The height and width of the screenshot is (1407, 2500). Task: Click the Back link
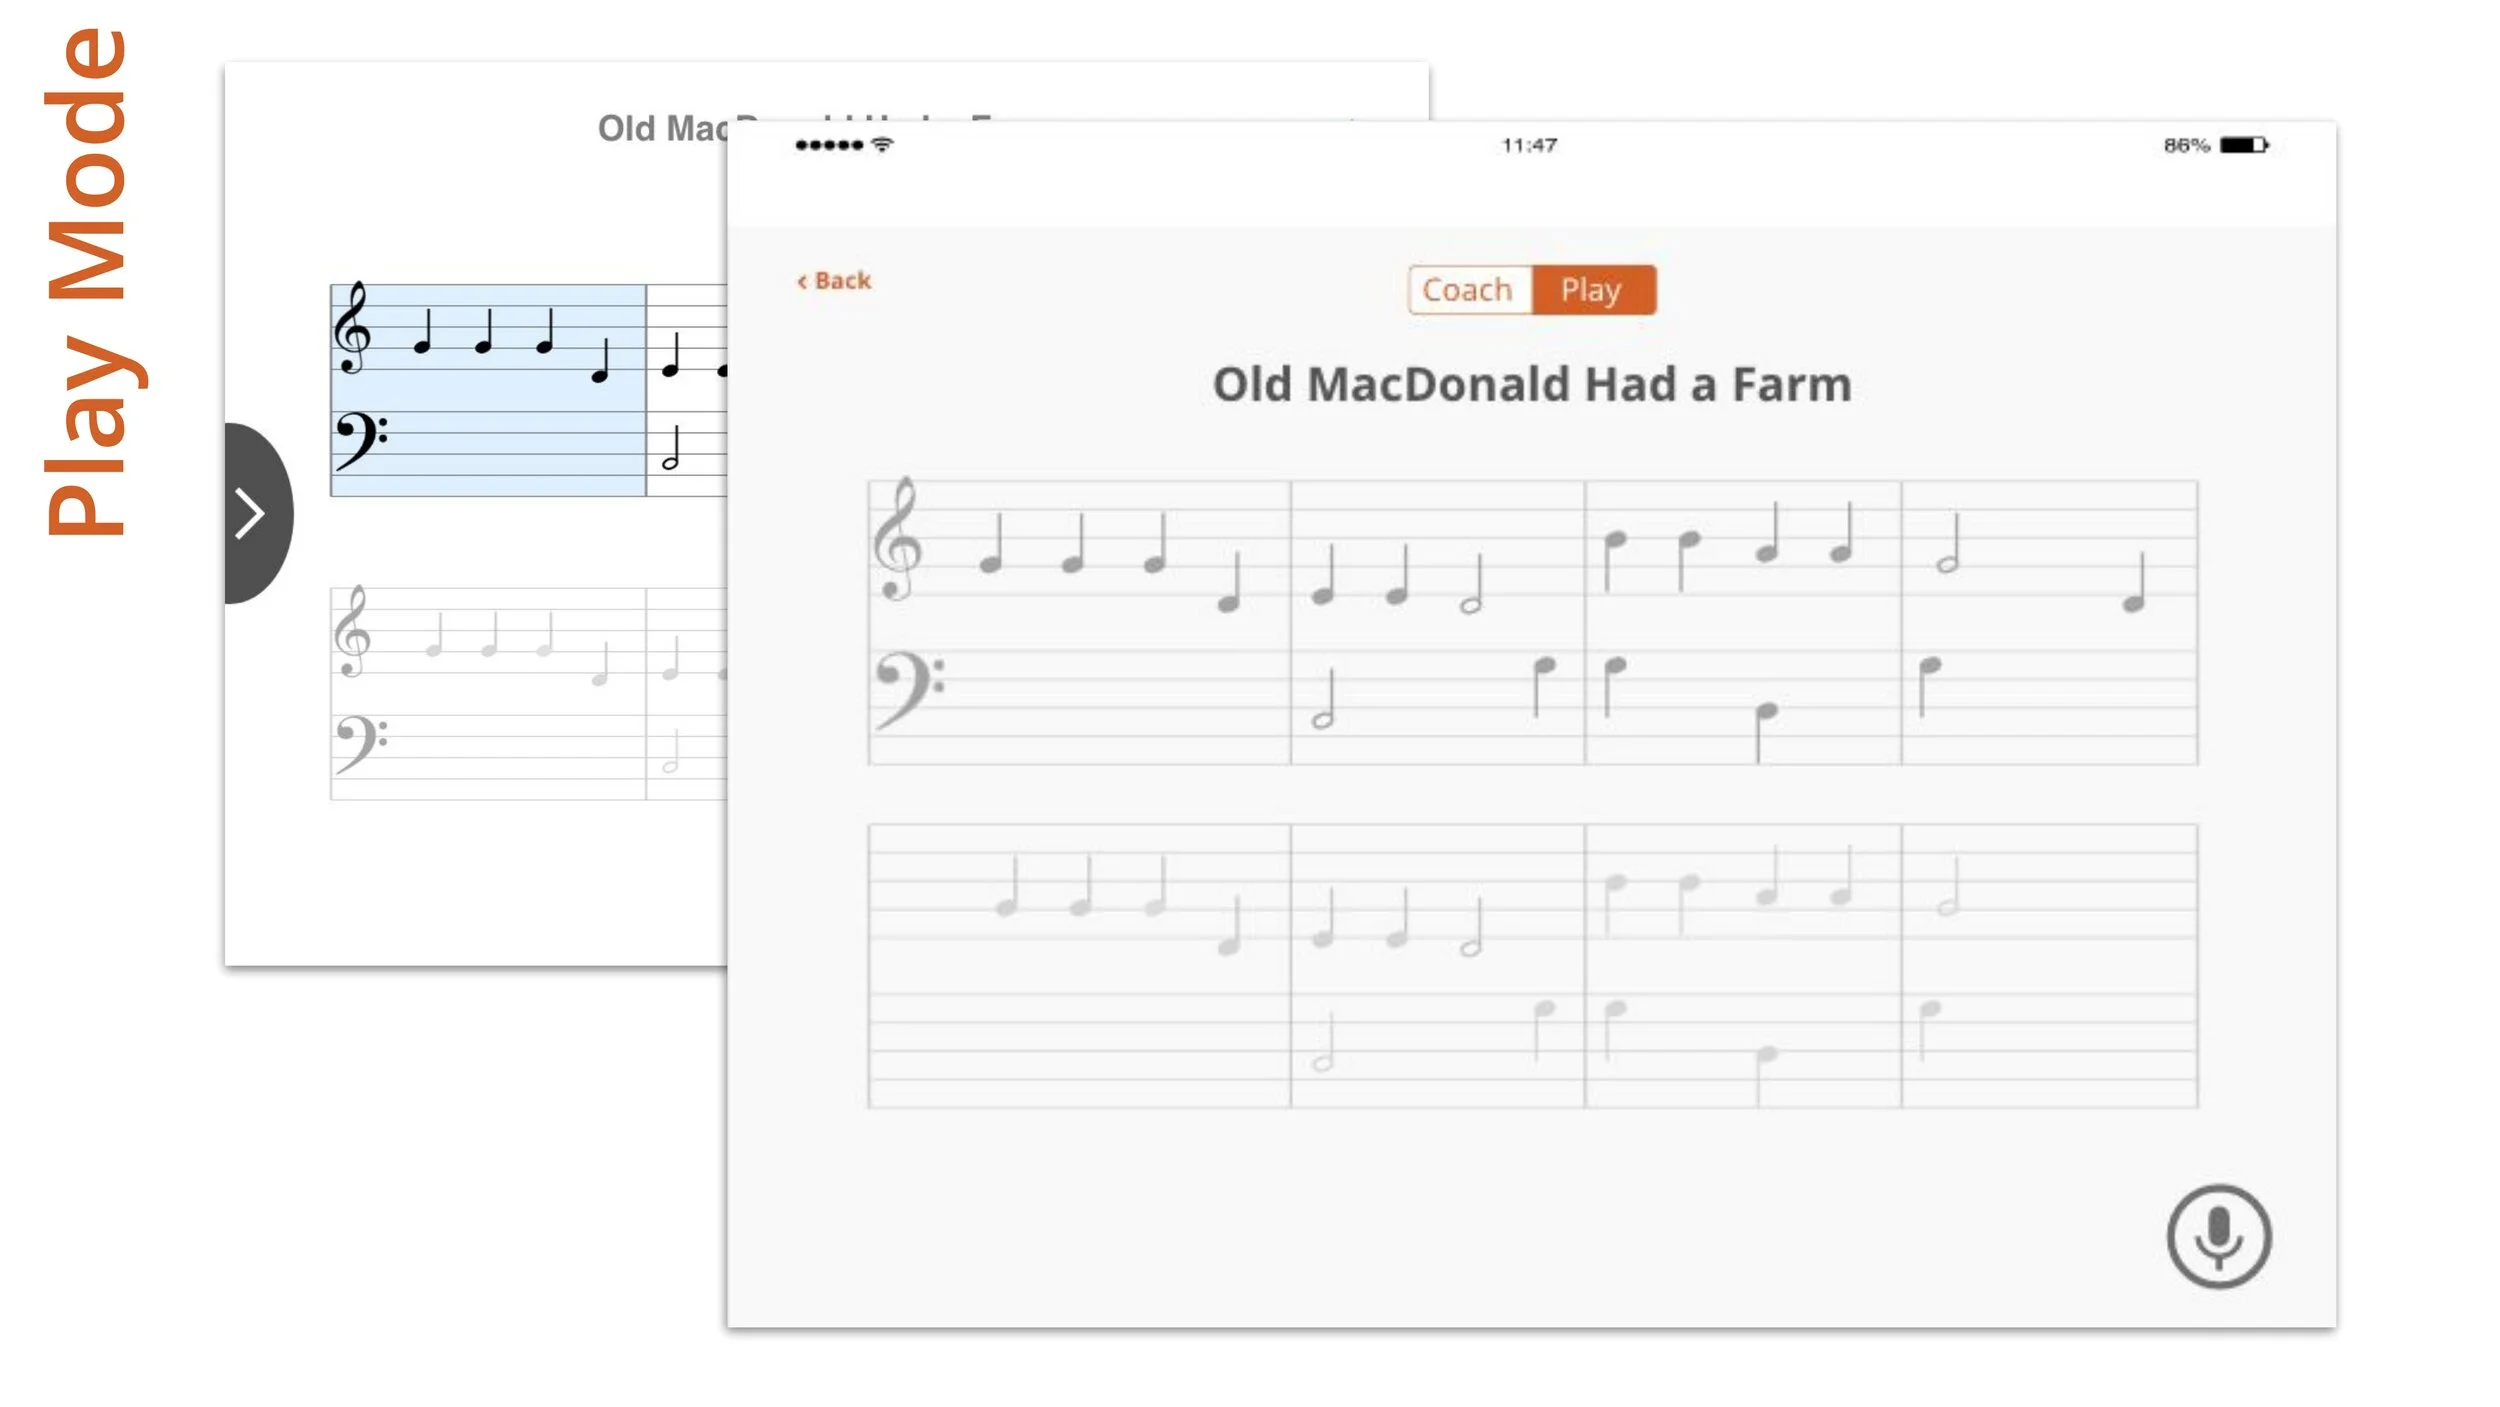pyautogui.click(x=834, y=281)
